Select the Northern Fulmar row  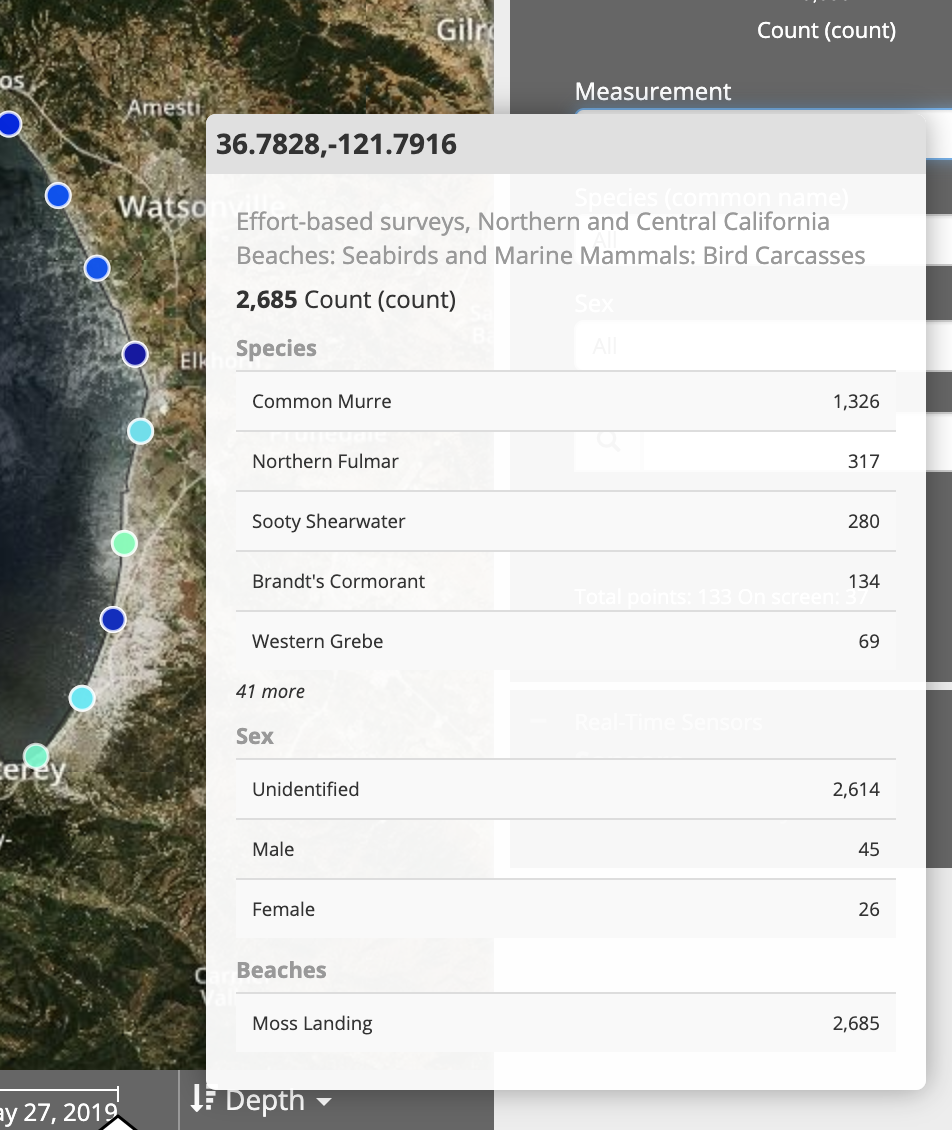tap(566, 461)
